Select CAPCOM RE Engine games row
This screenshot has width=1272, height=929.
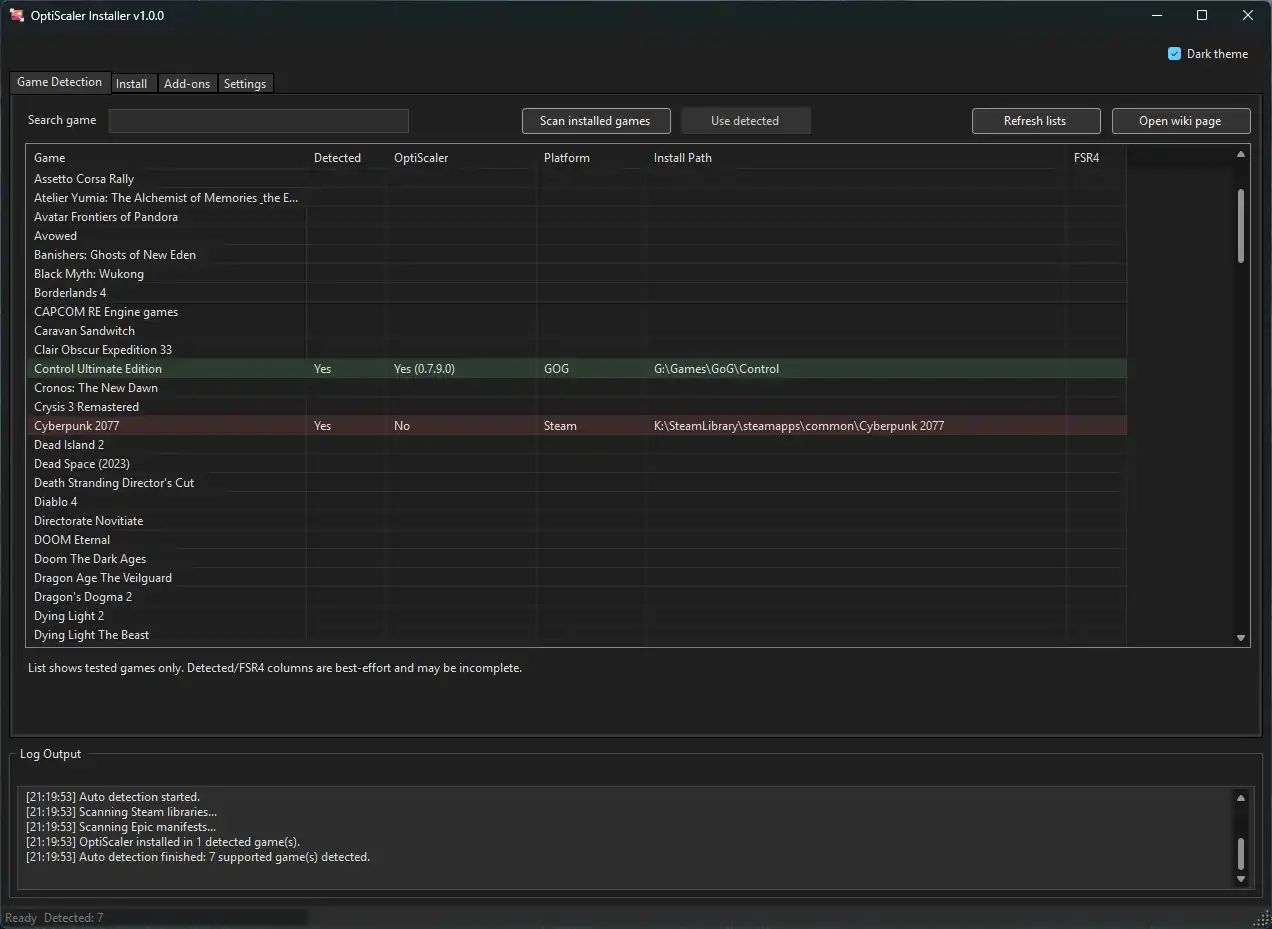[x=576, y=312]
